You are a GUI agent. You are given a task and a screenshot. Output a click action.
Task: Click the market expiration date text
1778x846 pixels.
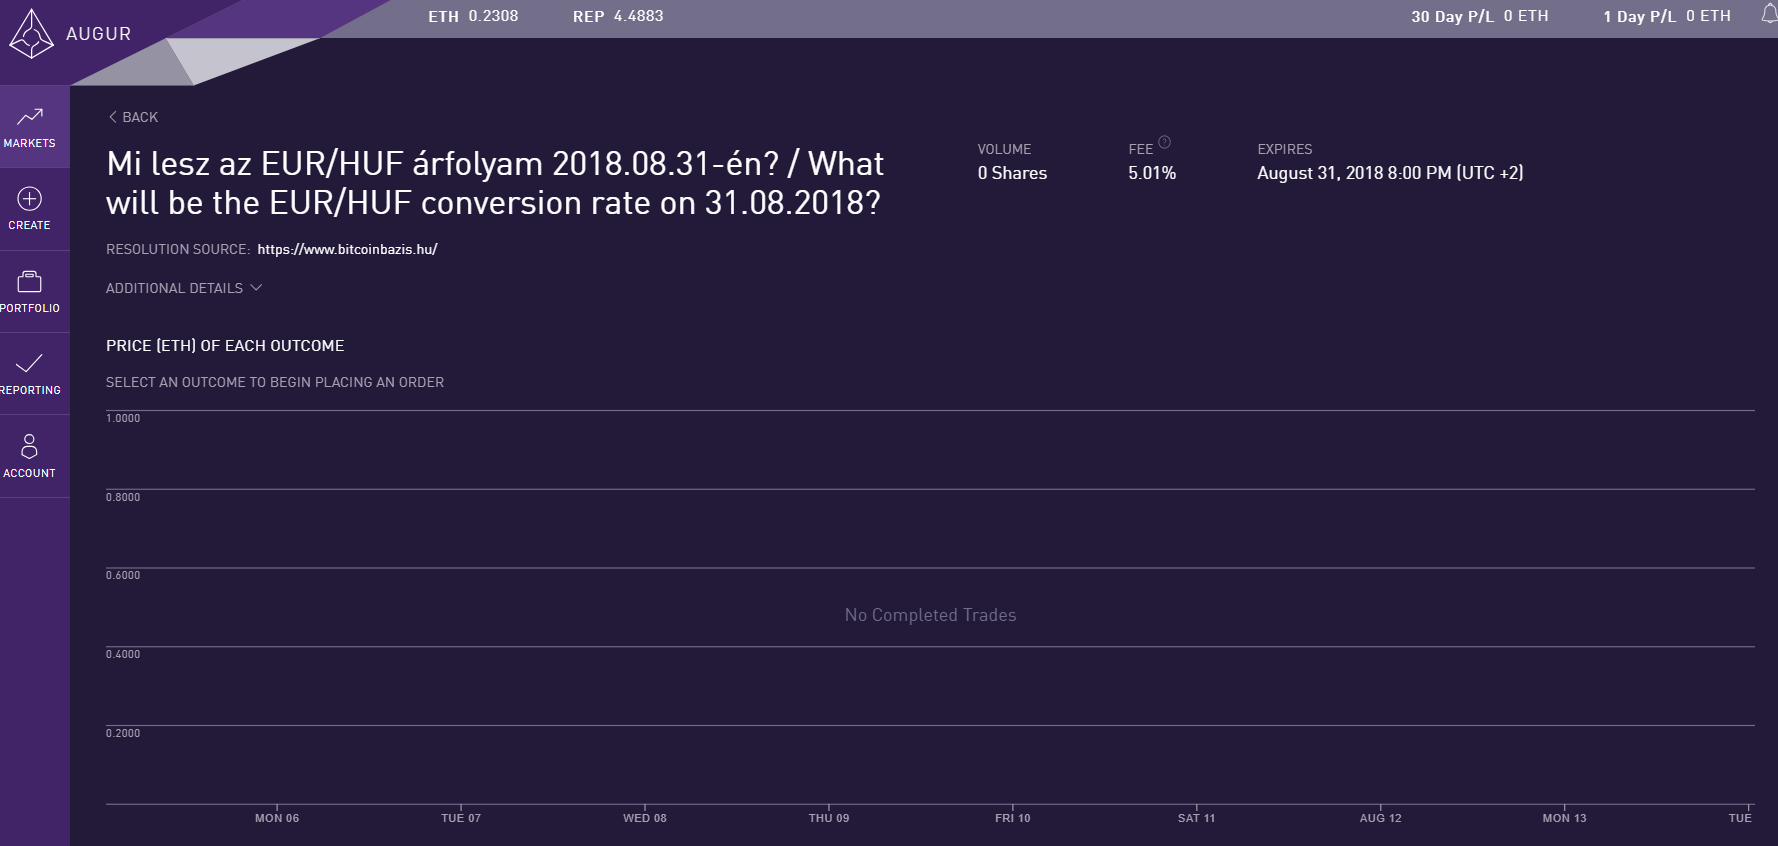1389,173
